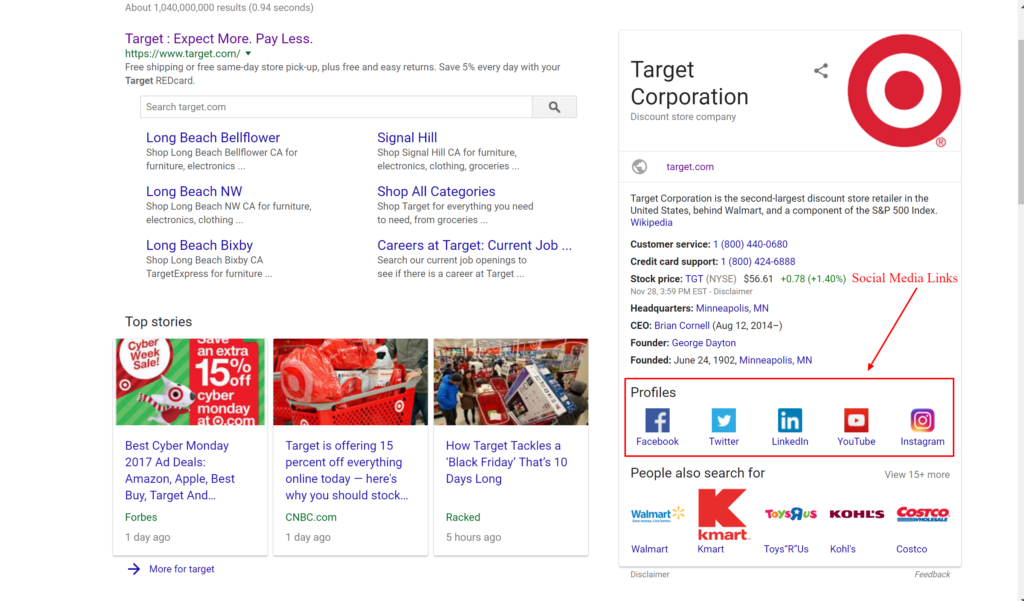Click the Search target.com input field
This screenshot has height=601, width=1024.
pyautogui.click(x=336, y=107)
